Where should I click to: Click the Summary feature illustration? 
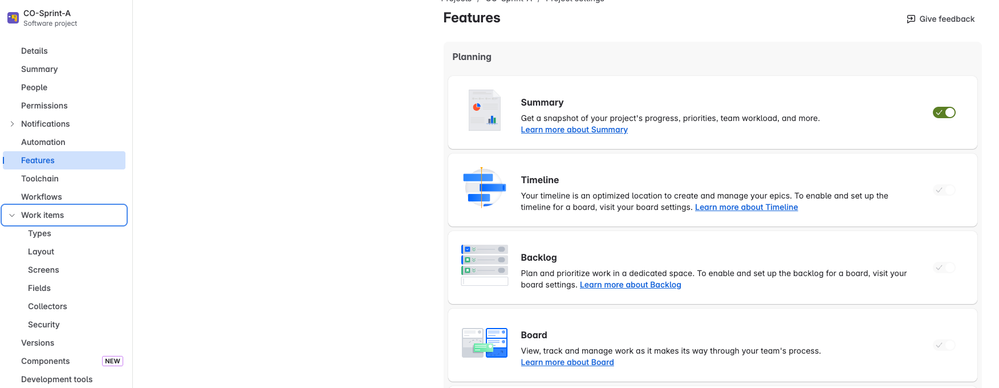click(484, 110)
